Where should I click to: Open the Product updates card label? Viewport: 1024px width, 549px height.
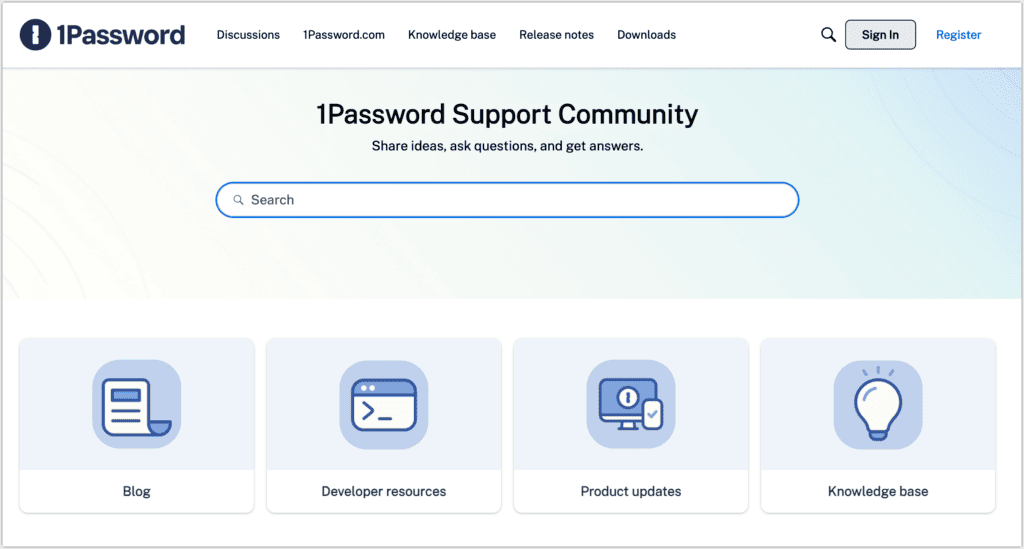pyautogui.click(x=631, y=492)
